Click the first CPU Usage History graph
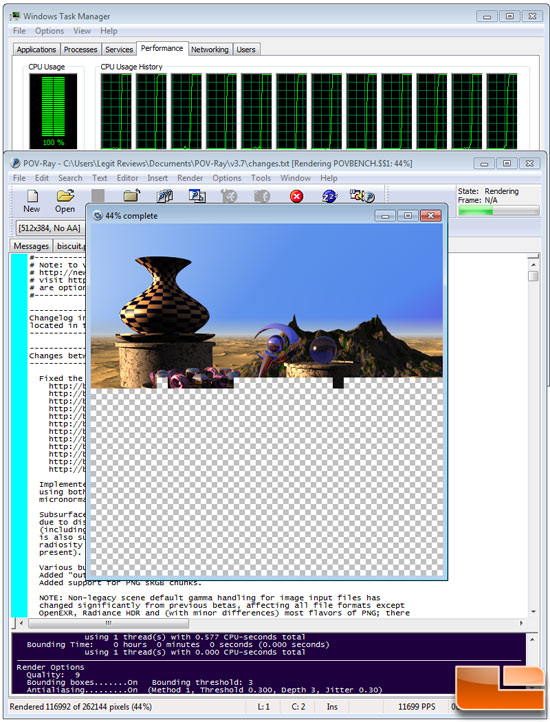This screenshot has width=550, height=722. click(116, 111)
